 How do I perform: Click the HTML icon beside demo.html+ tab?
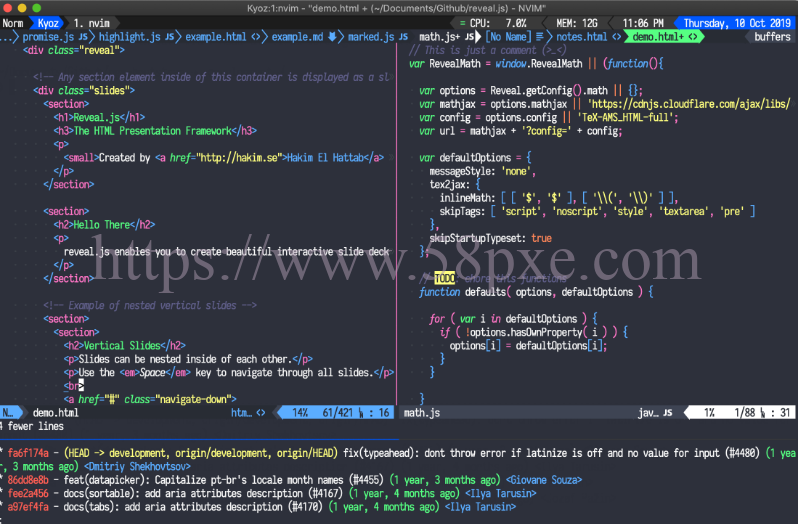click(693, 37)
